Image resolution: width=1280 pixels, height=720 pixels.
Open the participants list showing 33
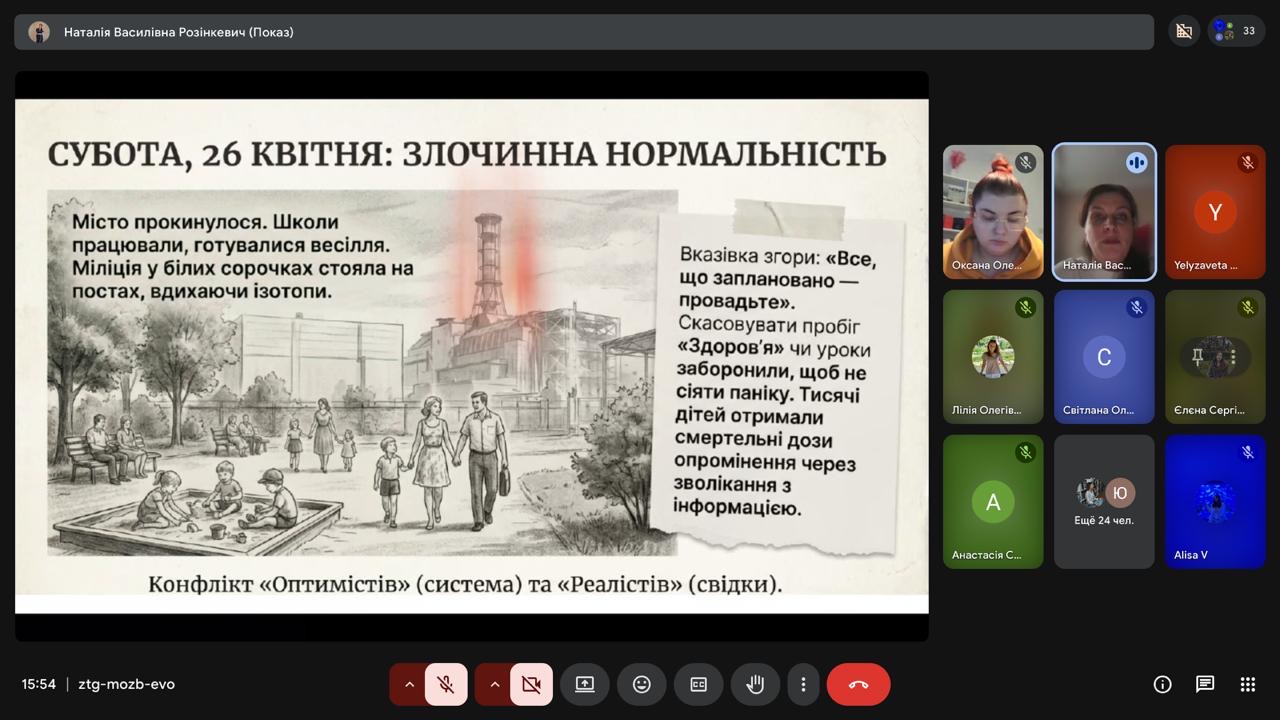click(x=1237, y=31)
